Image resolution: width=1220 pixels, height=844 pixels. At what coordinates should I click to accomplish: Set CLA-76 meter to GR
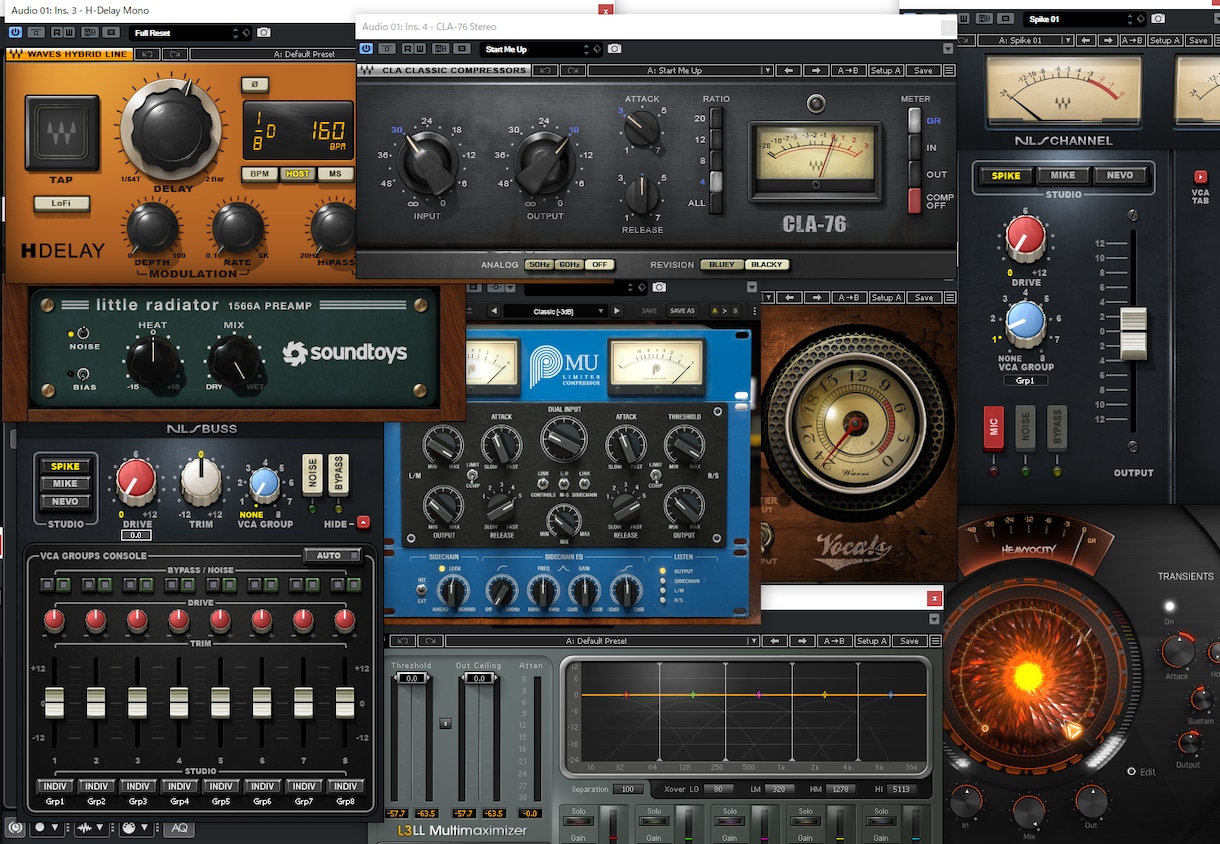point(914,120)
